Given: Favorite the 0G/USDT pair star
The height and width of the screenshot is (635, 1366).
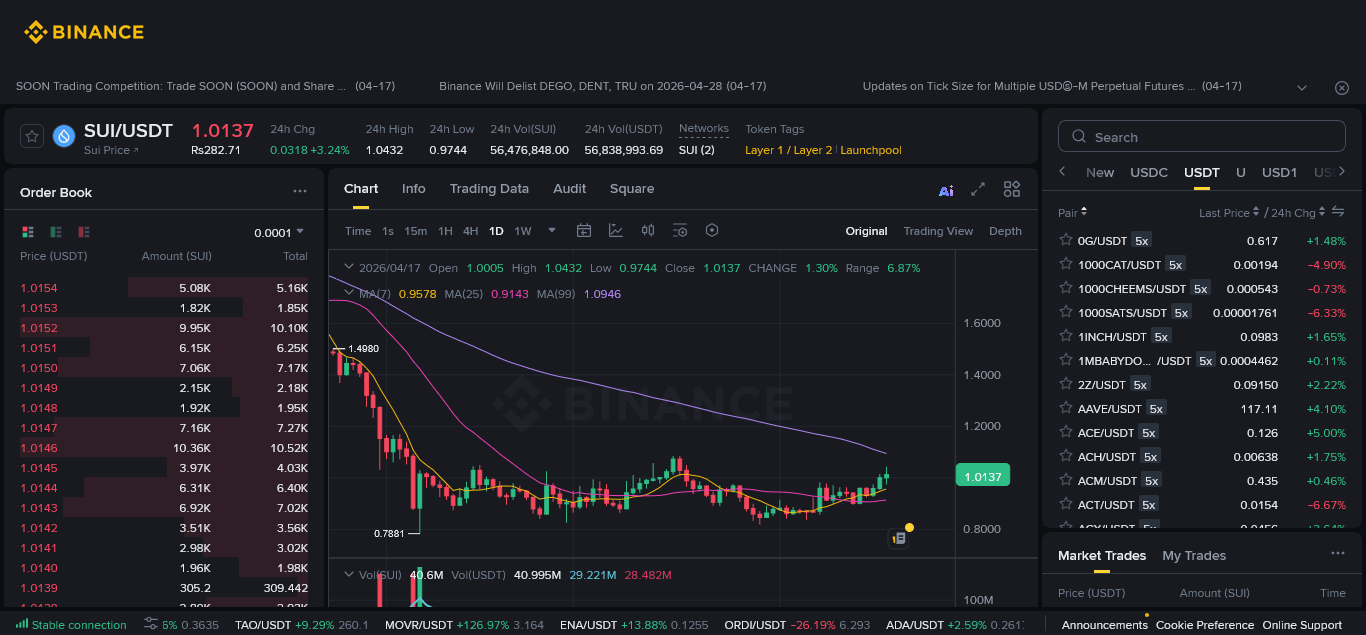Looking at the screenshot, I should pyautogui.click(x=1065, y=241).
